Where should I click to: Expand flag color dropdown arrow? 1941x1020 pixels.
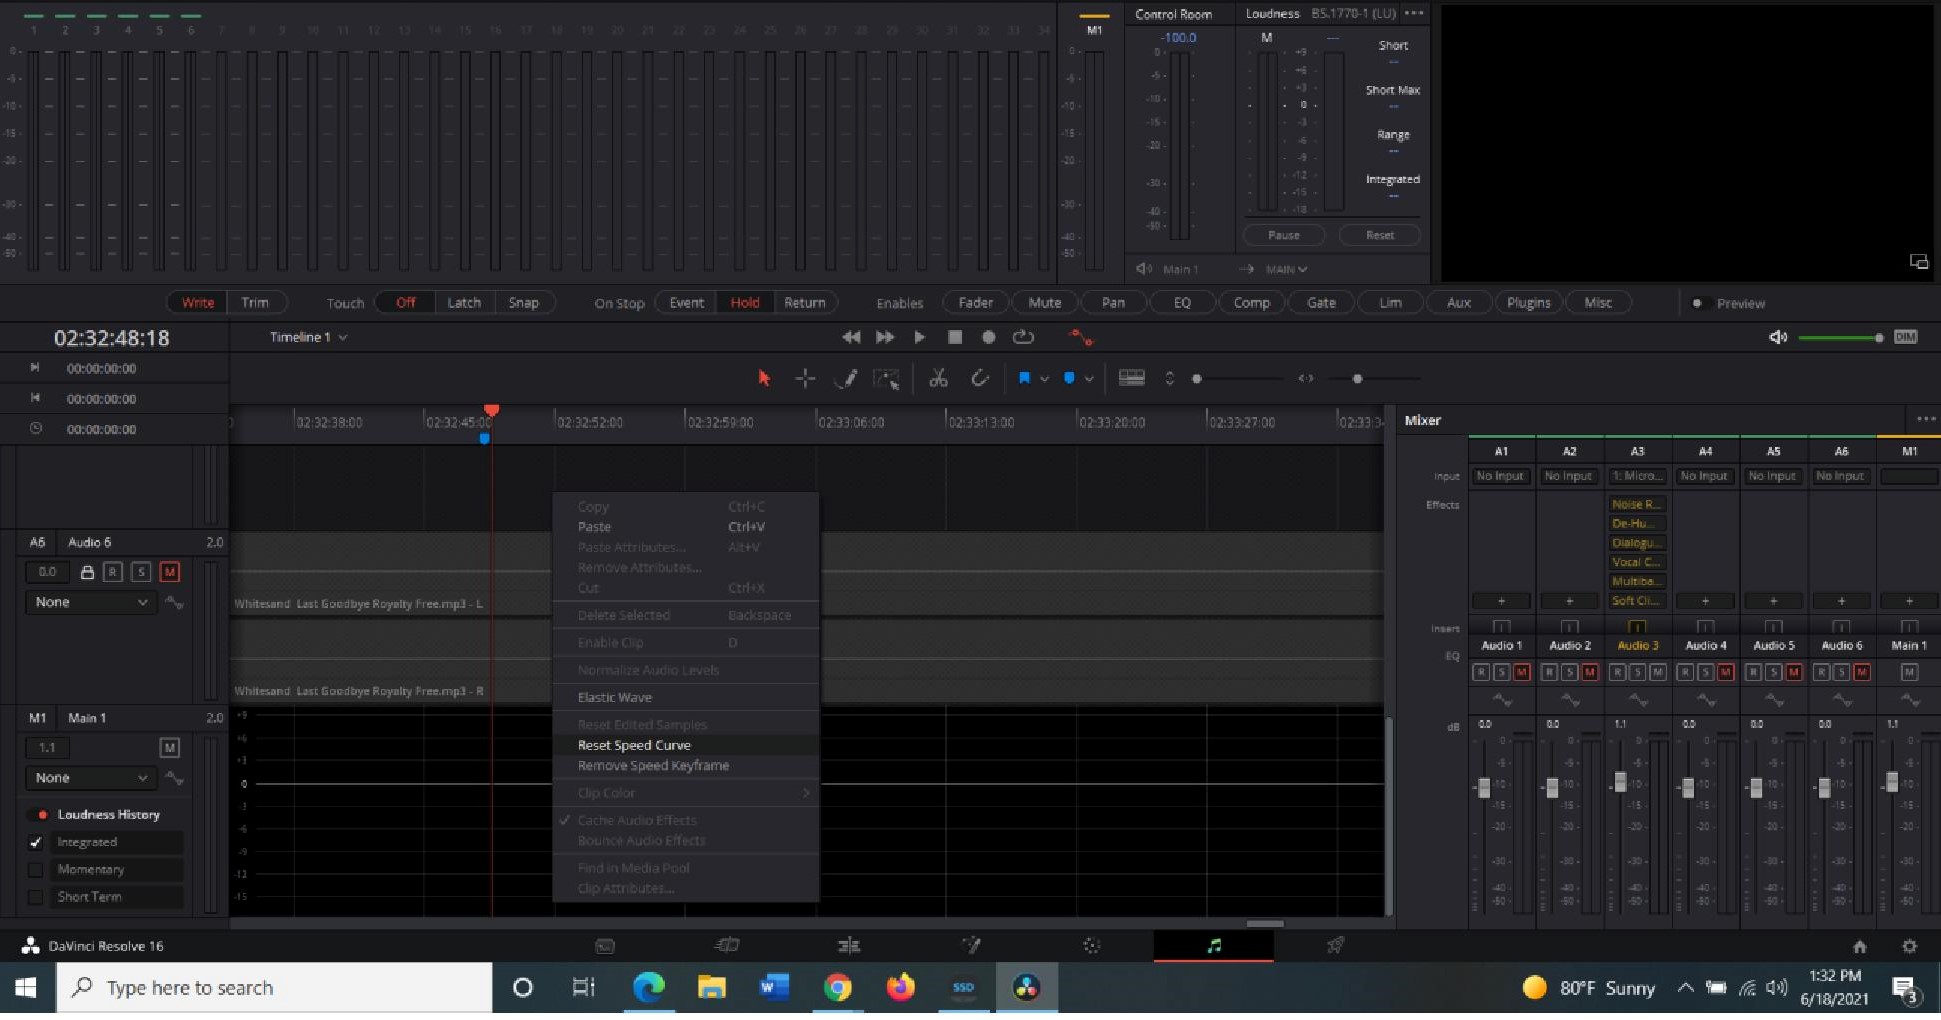pos(1044,379)
